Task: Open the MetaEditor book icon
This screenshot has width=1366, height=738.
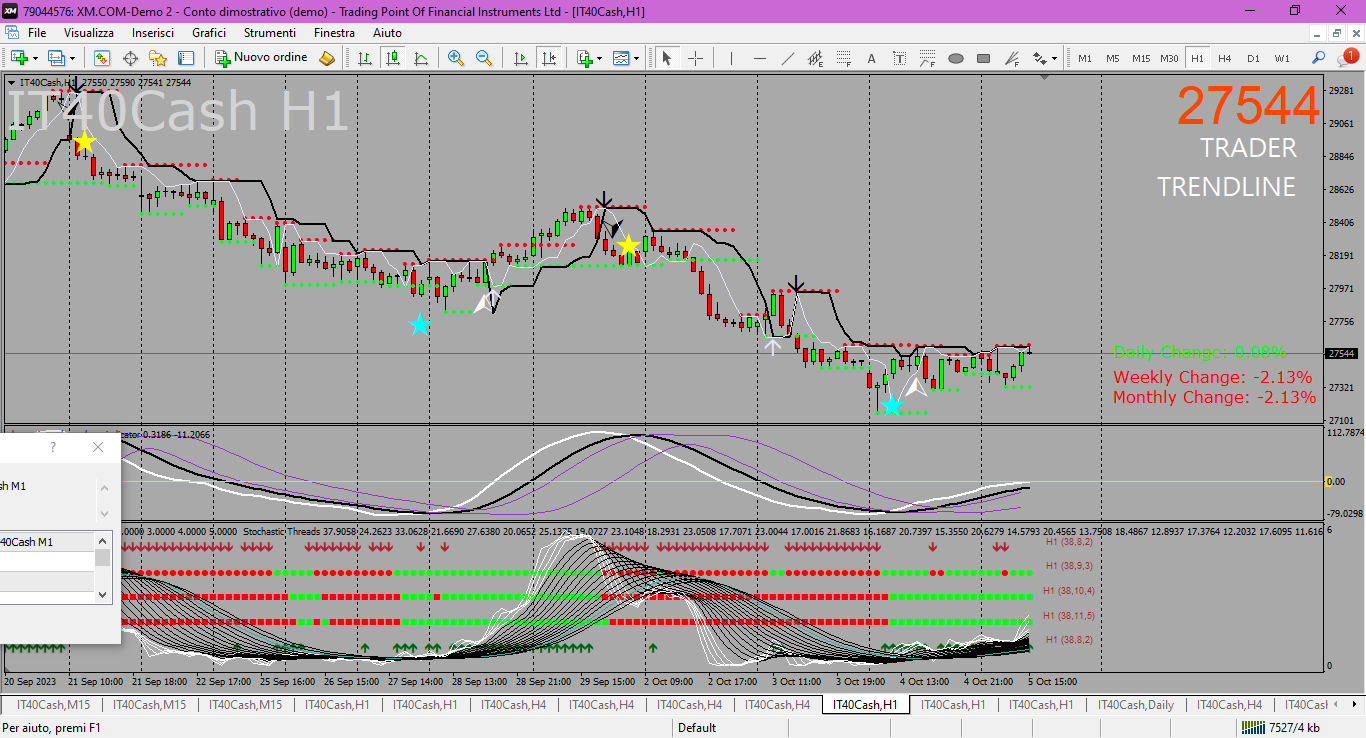Action: 327,58
